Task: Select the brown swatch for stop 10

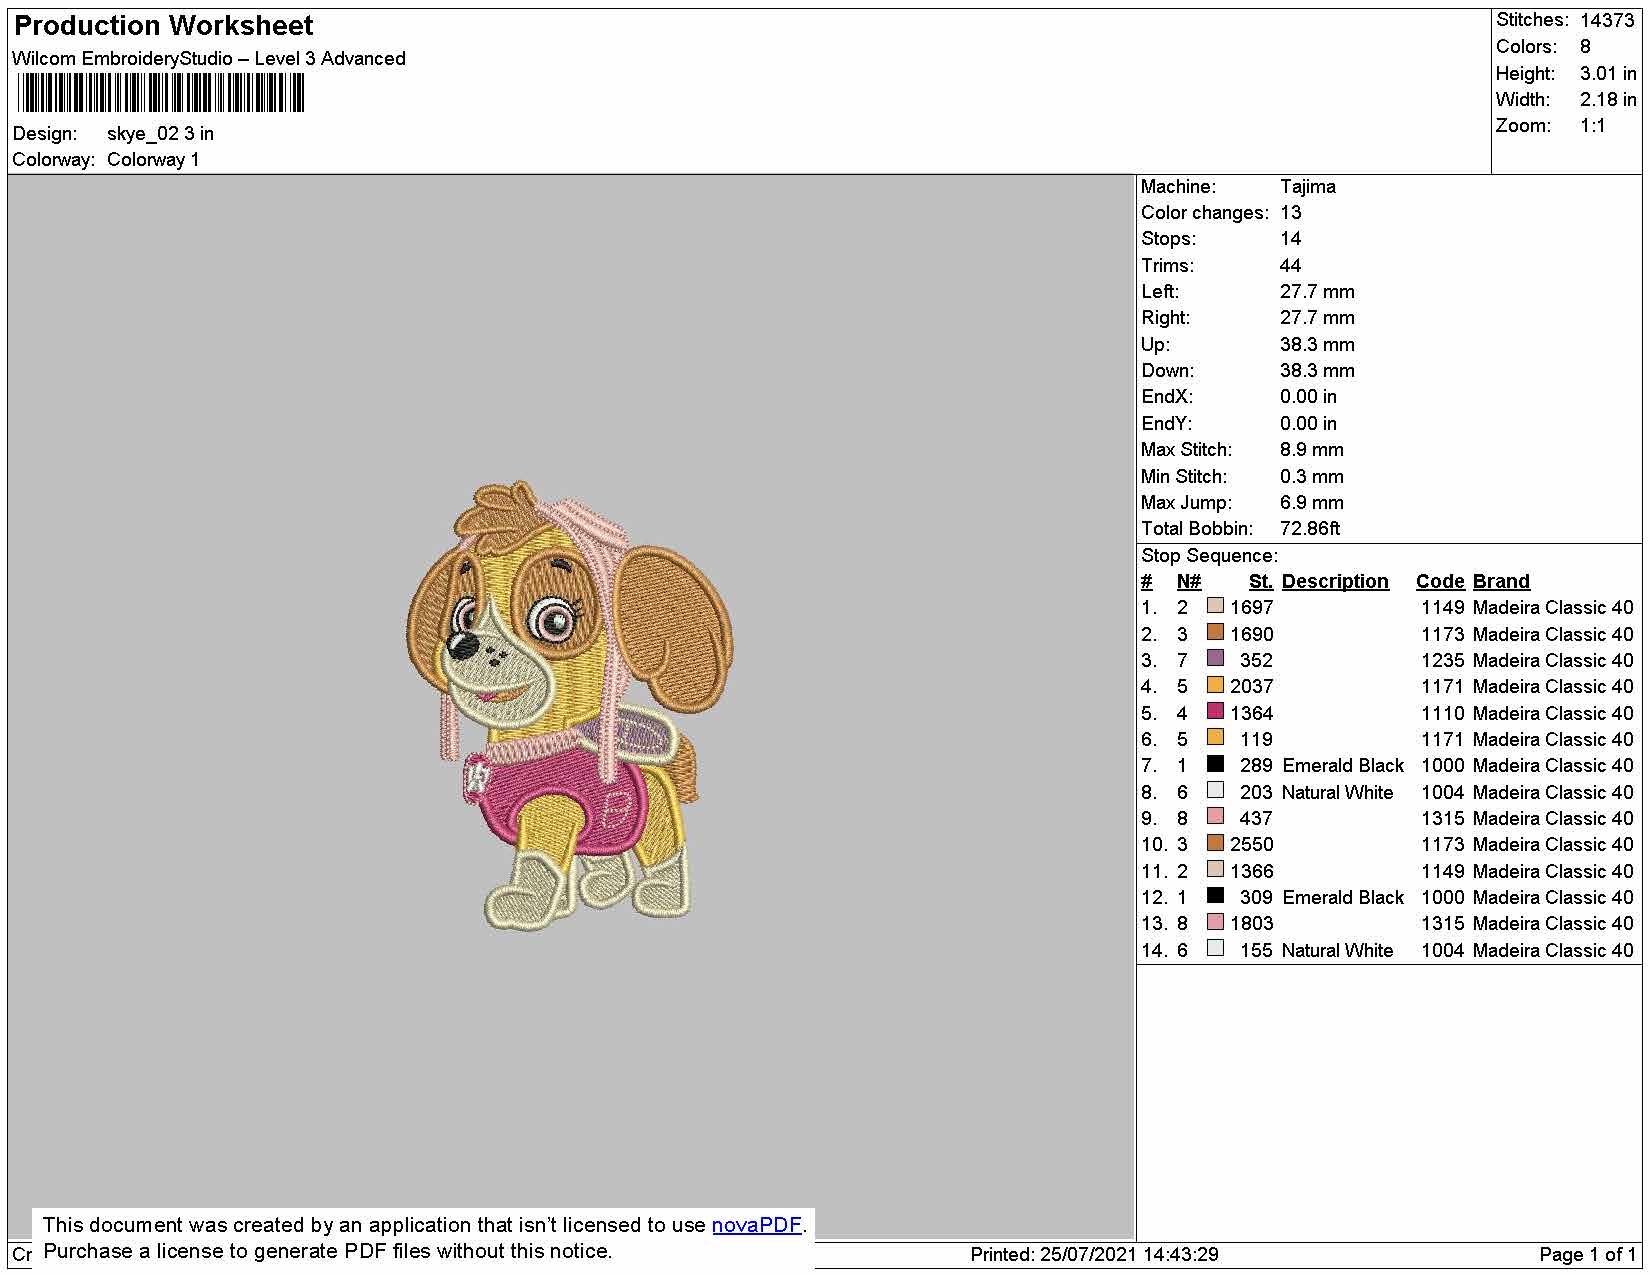Action: 1215,843
